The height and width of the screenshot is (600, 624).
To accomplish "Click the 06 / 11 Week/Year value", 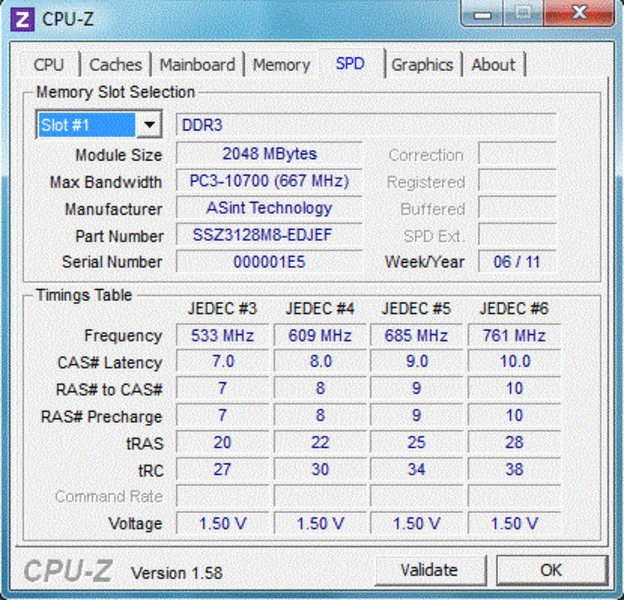I will point(517,262).
